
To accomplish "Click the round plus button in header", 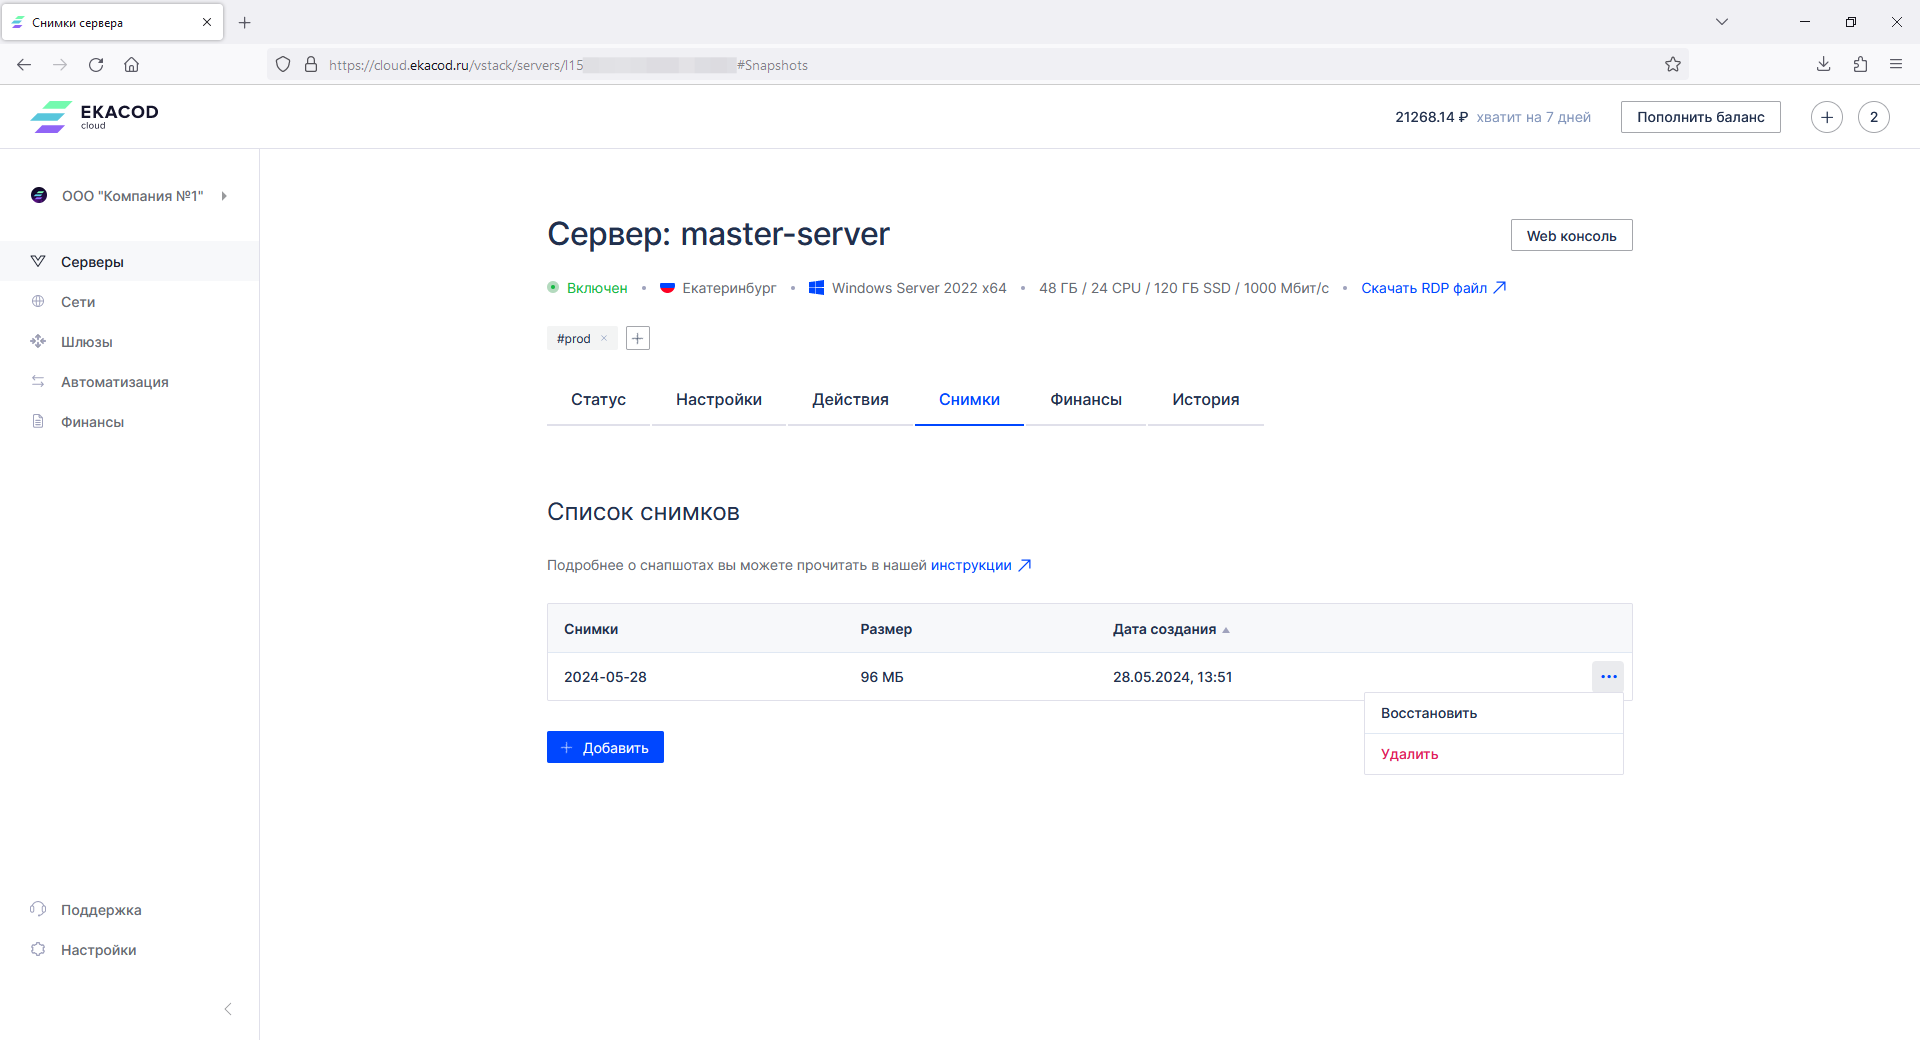I will point(1826,117).
